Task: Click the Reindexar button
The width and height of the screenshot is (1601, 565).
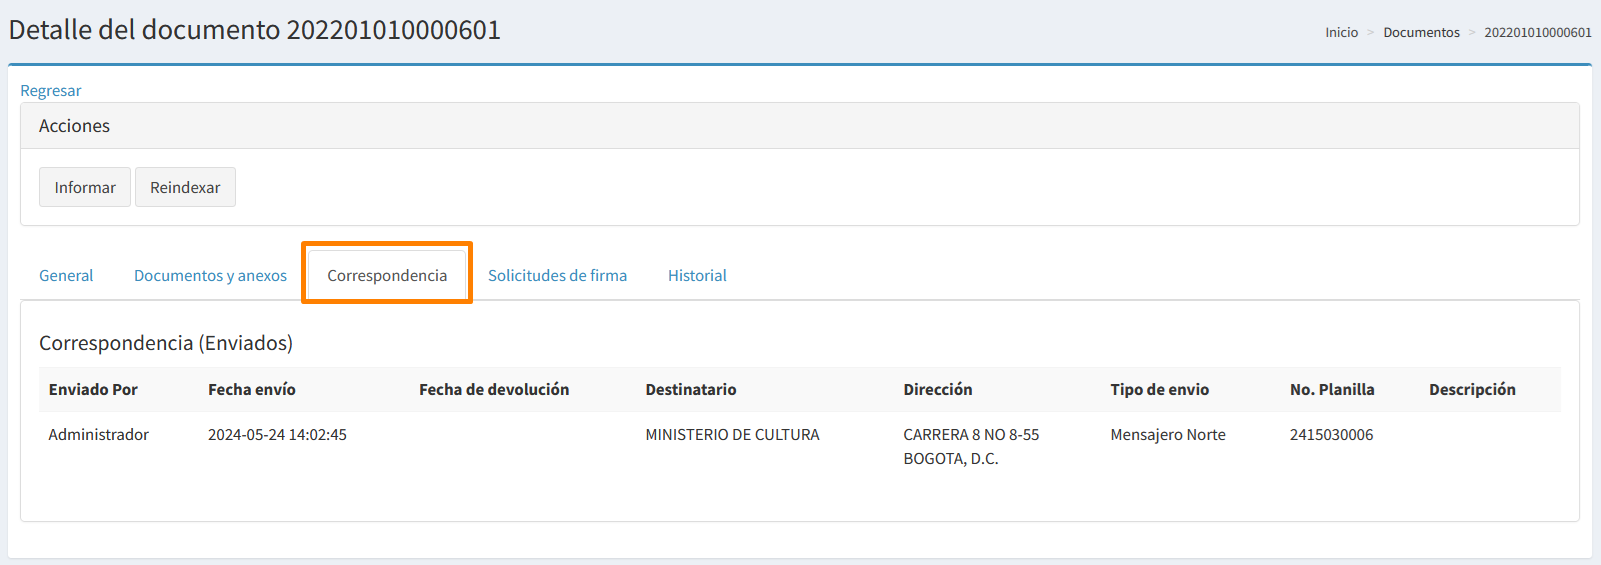Action: coord(185,187)
